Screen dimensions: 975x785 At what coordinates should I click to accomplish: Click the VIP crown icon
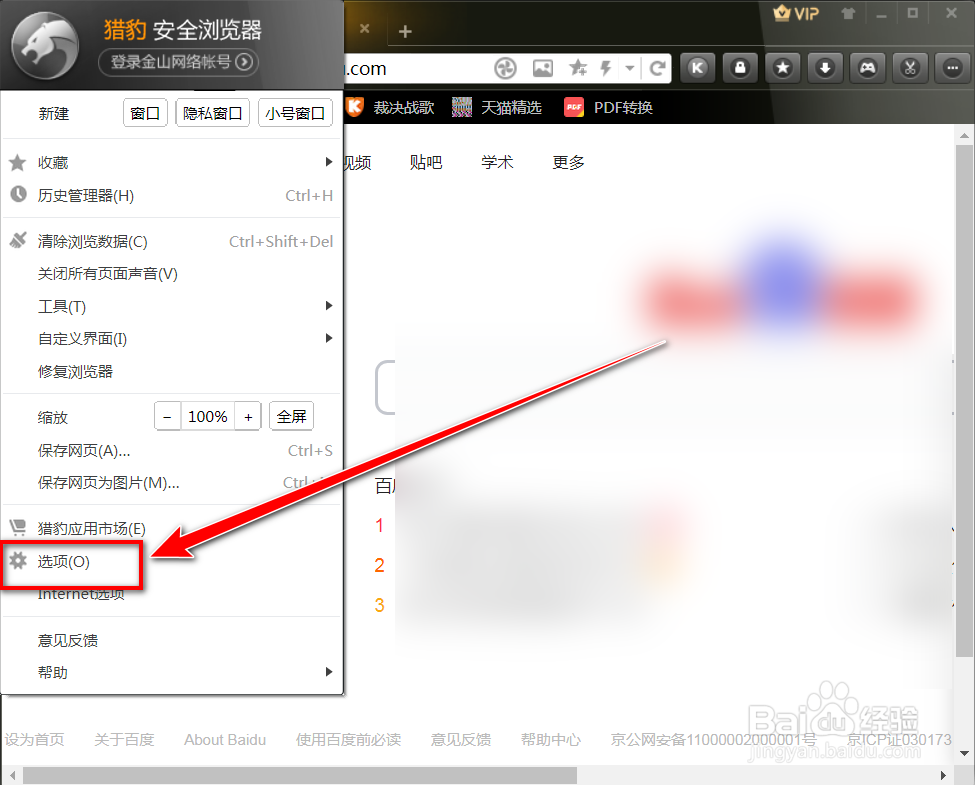[797, 13]
